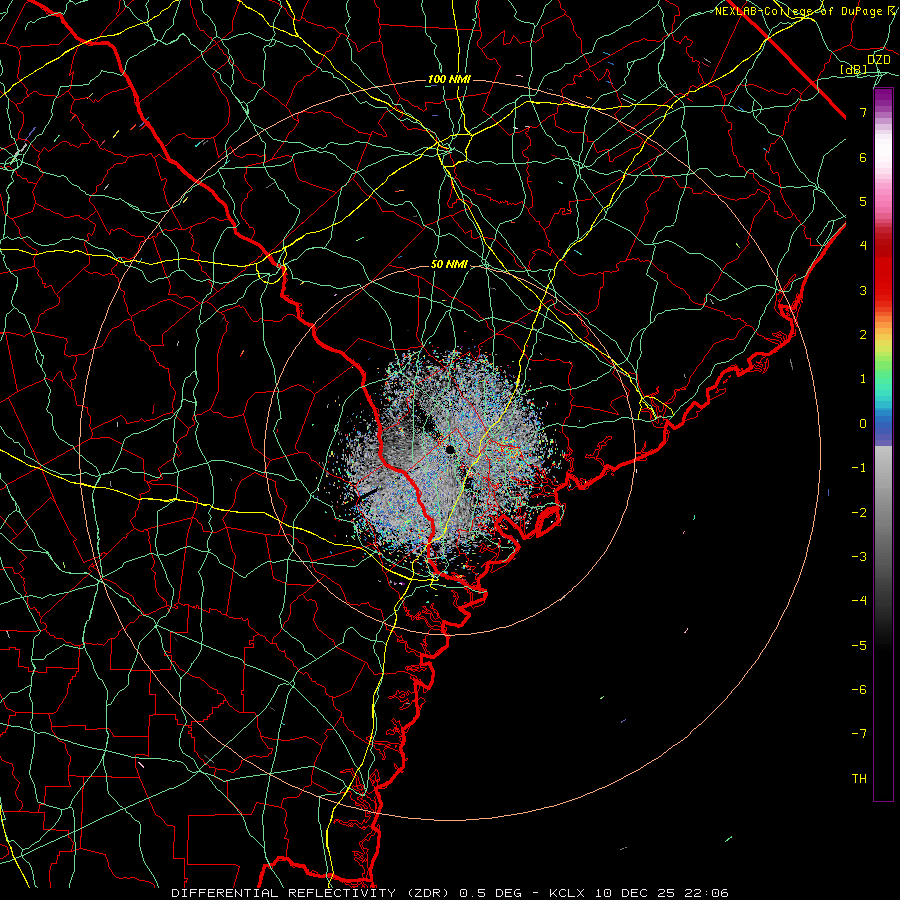
Task: Click the -3 value on the color scale
Action: (859, 557)
